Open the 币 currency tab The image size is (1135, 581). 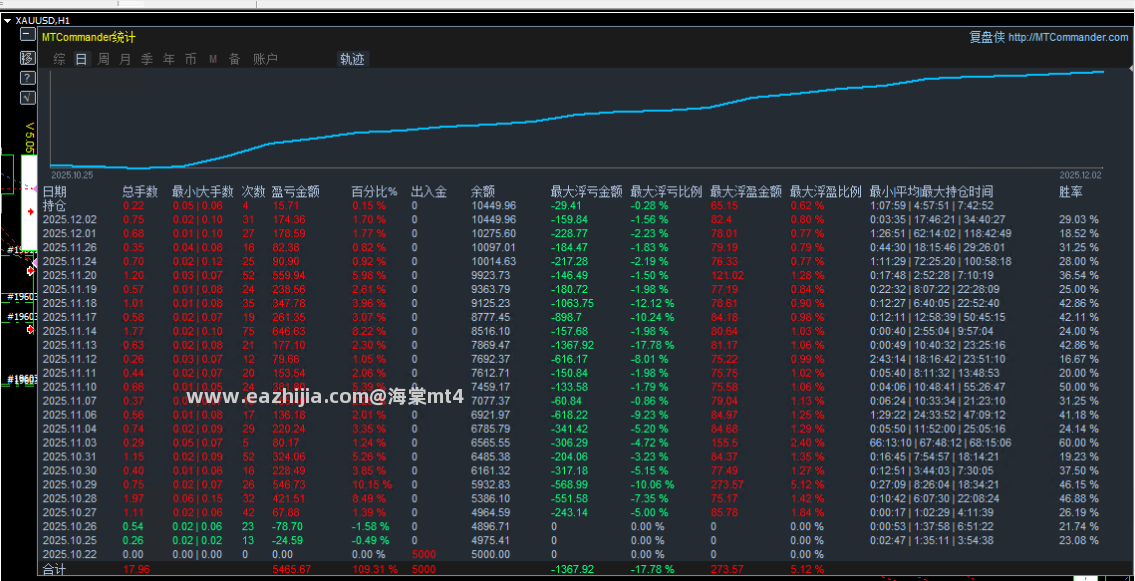coord(190,59)
